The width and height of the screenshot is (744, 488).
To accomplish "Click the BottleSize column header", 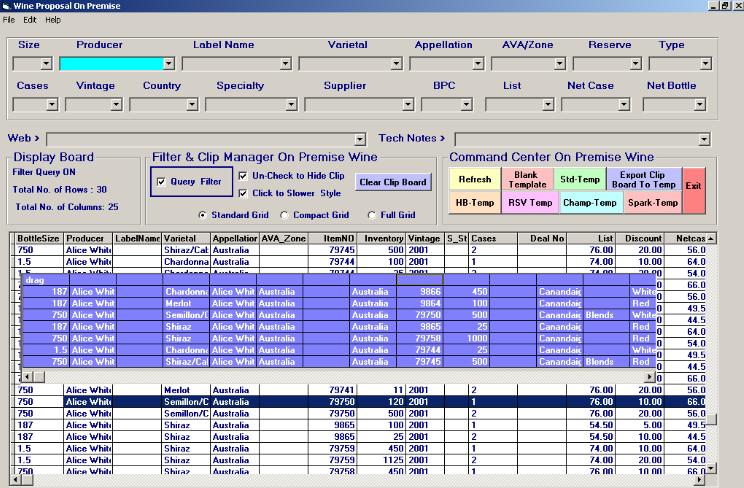I will [x=38, y=238].
